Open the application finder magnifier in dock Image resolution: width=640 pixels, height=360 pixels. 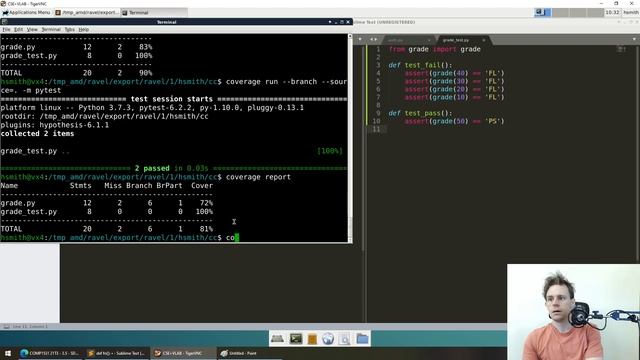[345, 339]
